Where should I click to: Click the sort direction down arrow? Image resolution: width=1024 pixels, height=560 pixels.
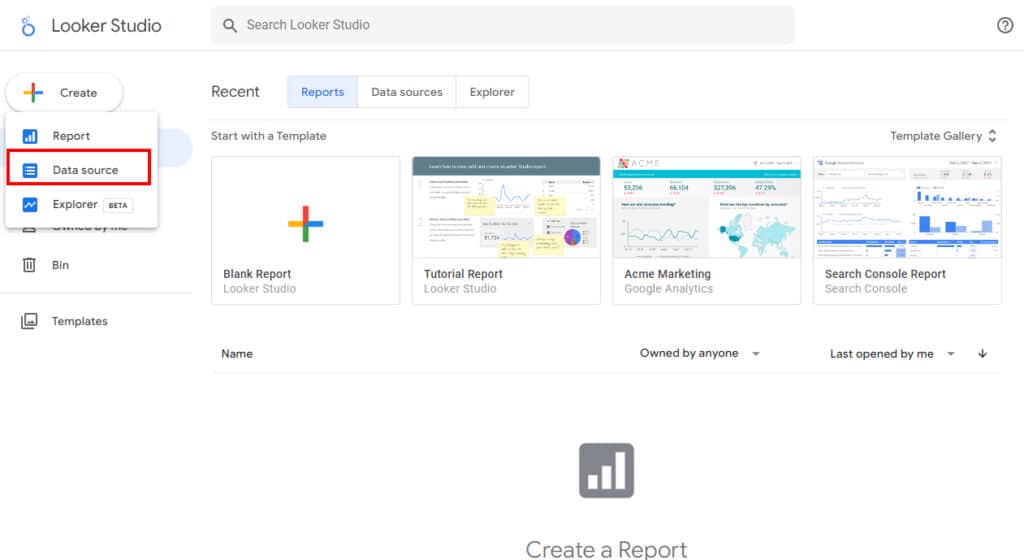[x=982, y=354]
